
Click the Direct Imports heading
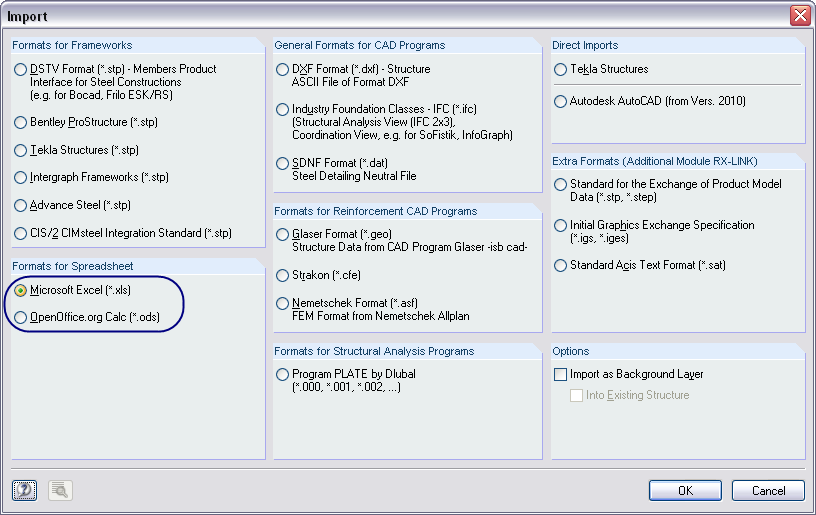[x=585, y=45]
